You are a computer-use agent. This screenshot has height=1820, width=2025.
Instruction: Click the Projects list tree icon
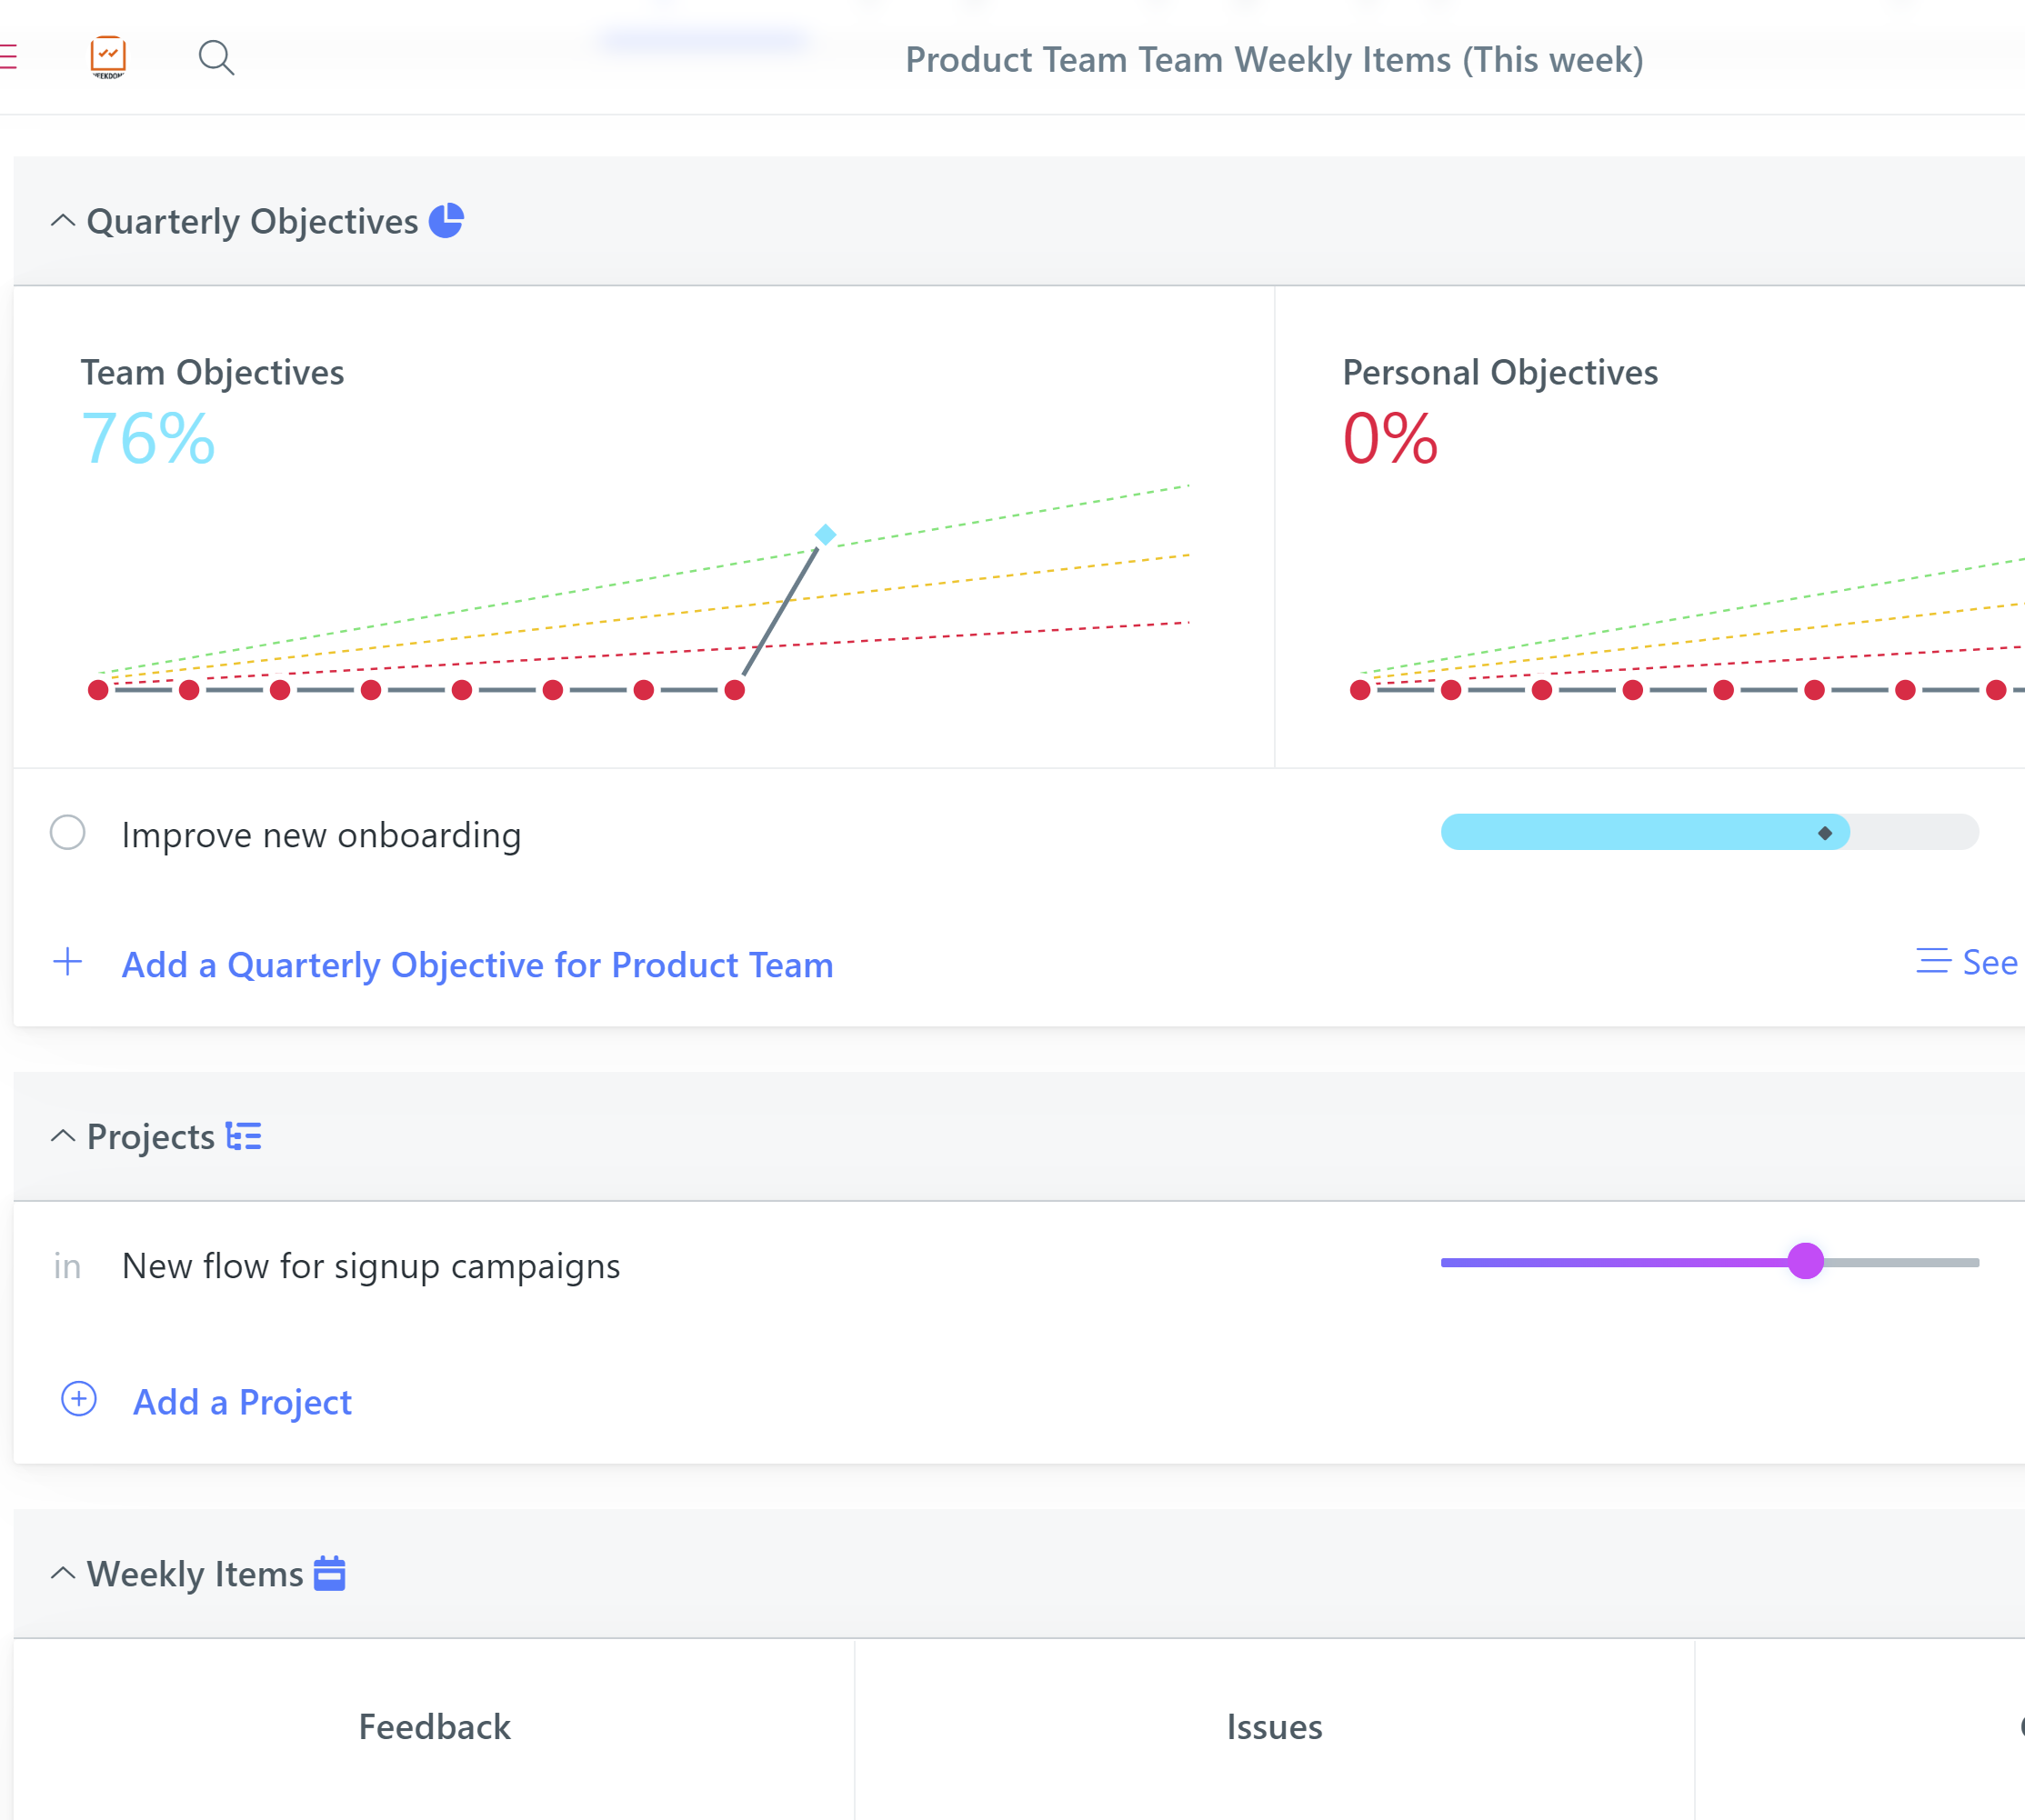pyautogui.click(x=244, y=1137)
